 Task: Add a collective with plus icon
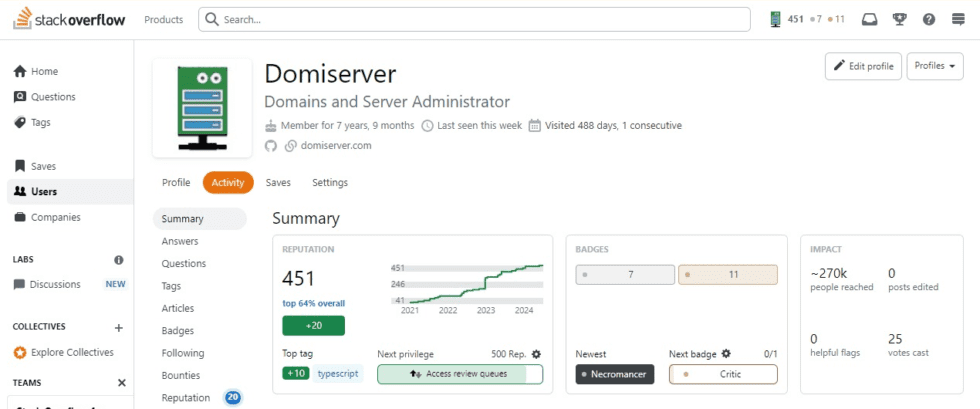point(119,327)
